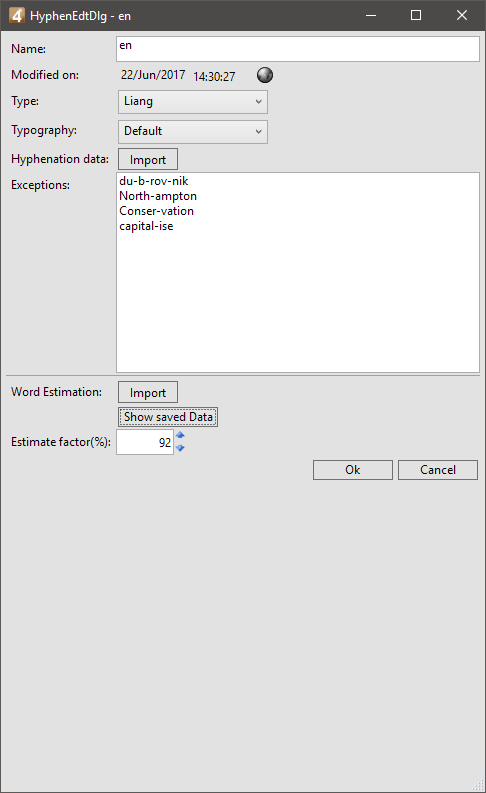486x793 pixels.
Task: Select the du-b-rov-nik exception entry
Action: coord(154,181)
